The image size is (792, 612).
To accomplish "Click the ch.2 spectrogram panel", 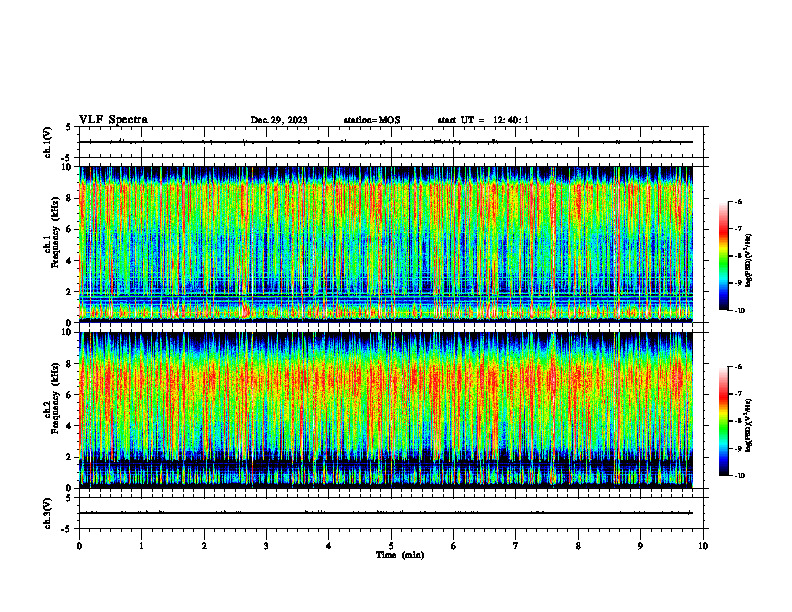I will [x=386, y=410].
